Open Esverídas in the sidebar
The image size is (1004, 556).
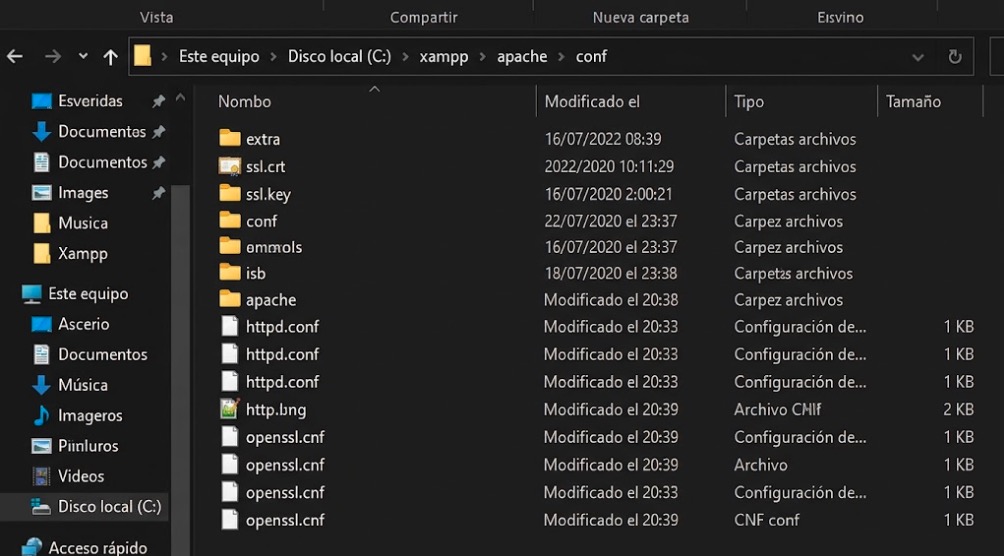(x=90, y=101)
